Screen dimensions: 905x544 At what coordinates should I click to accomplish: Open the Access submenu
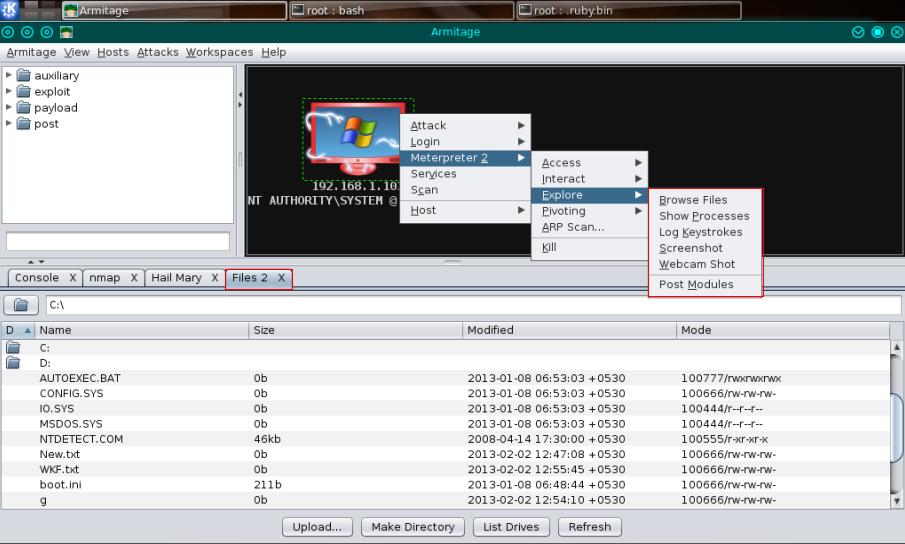[589, 163]
